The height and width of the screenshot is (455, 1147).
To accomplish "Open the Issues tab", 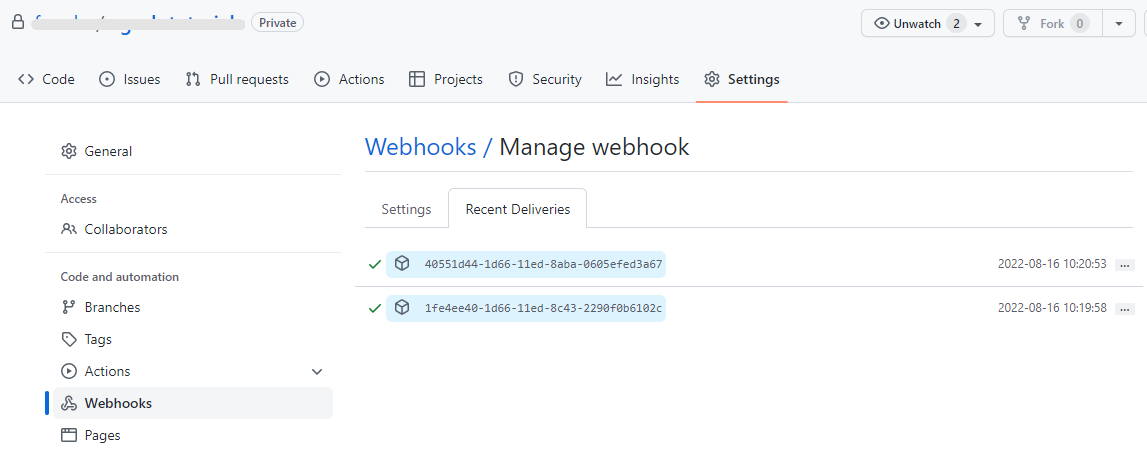I will tap(129, 79).
